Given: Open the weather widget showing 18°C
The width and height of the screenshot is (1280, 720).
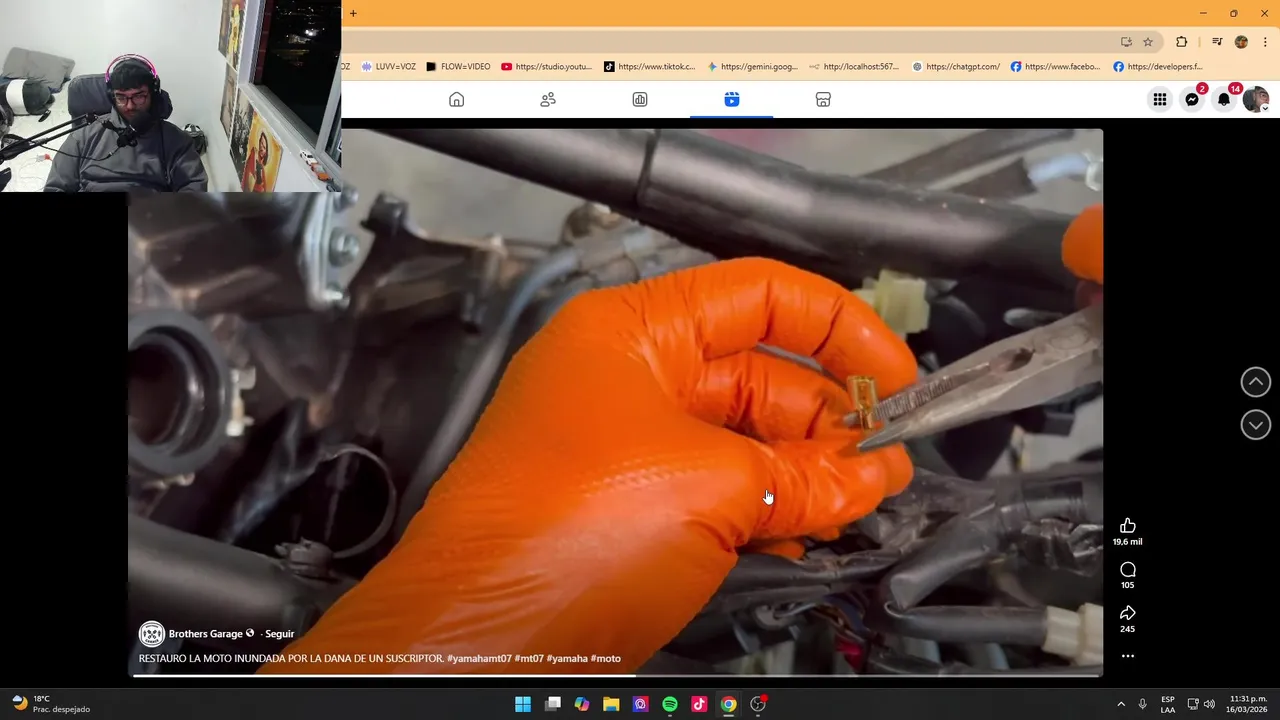Looking at the screenshot, I should pyautogui.click(x=50, y=704).
